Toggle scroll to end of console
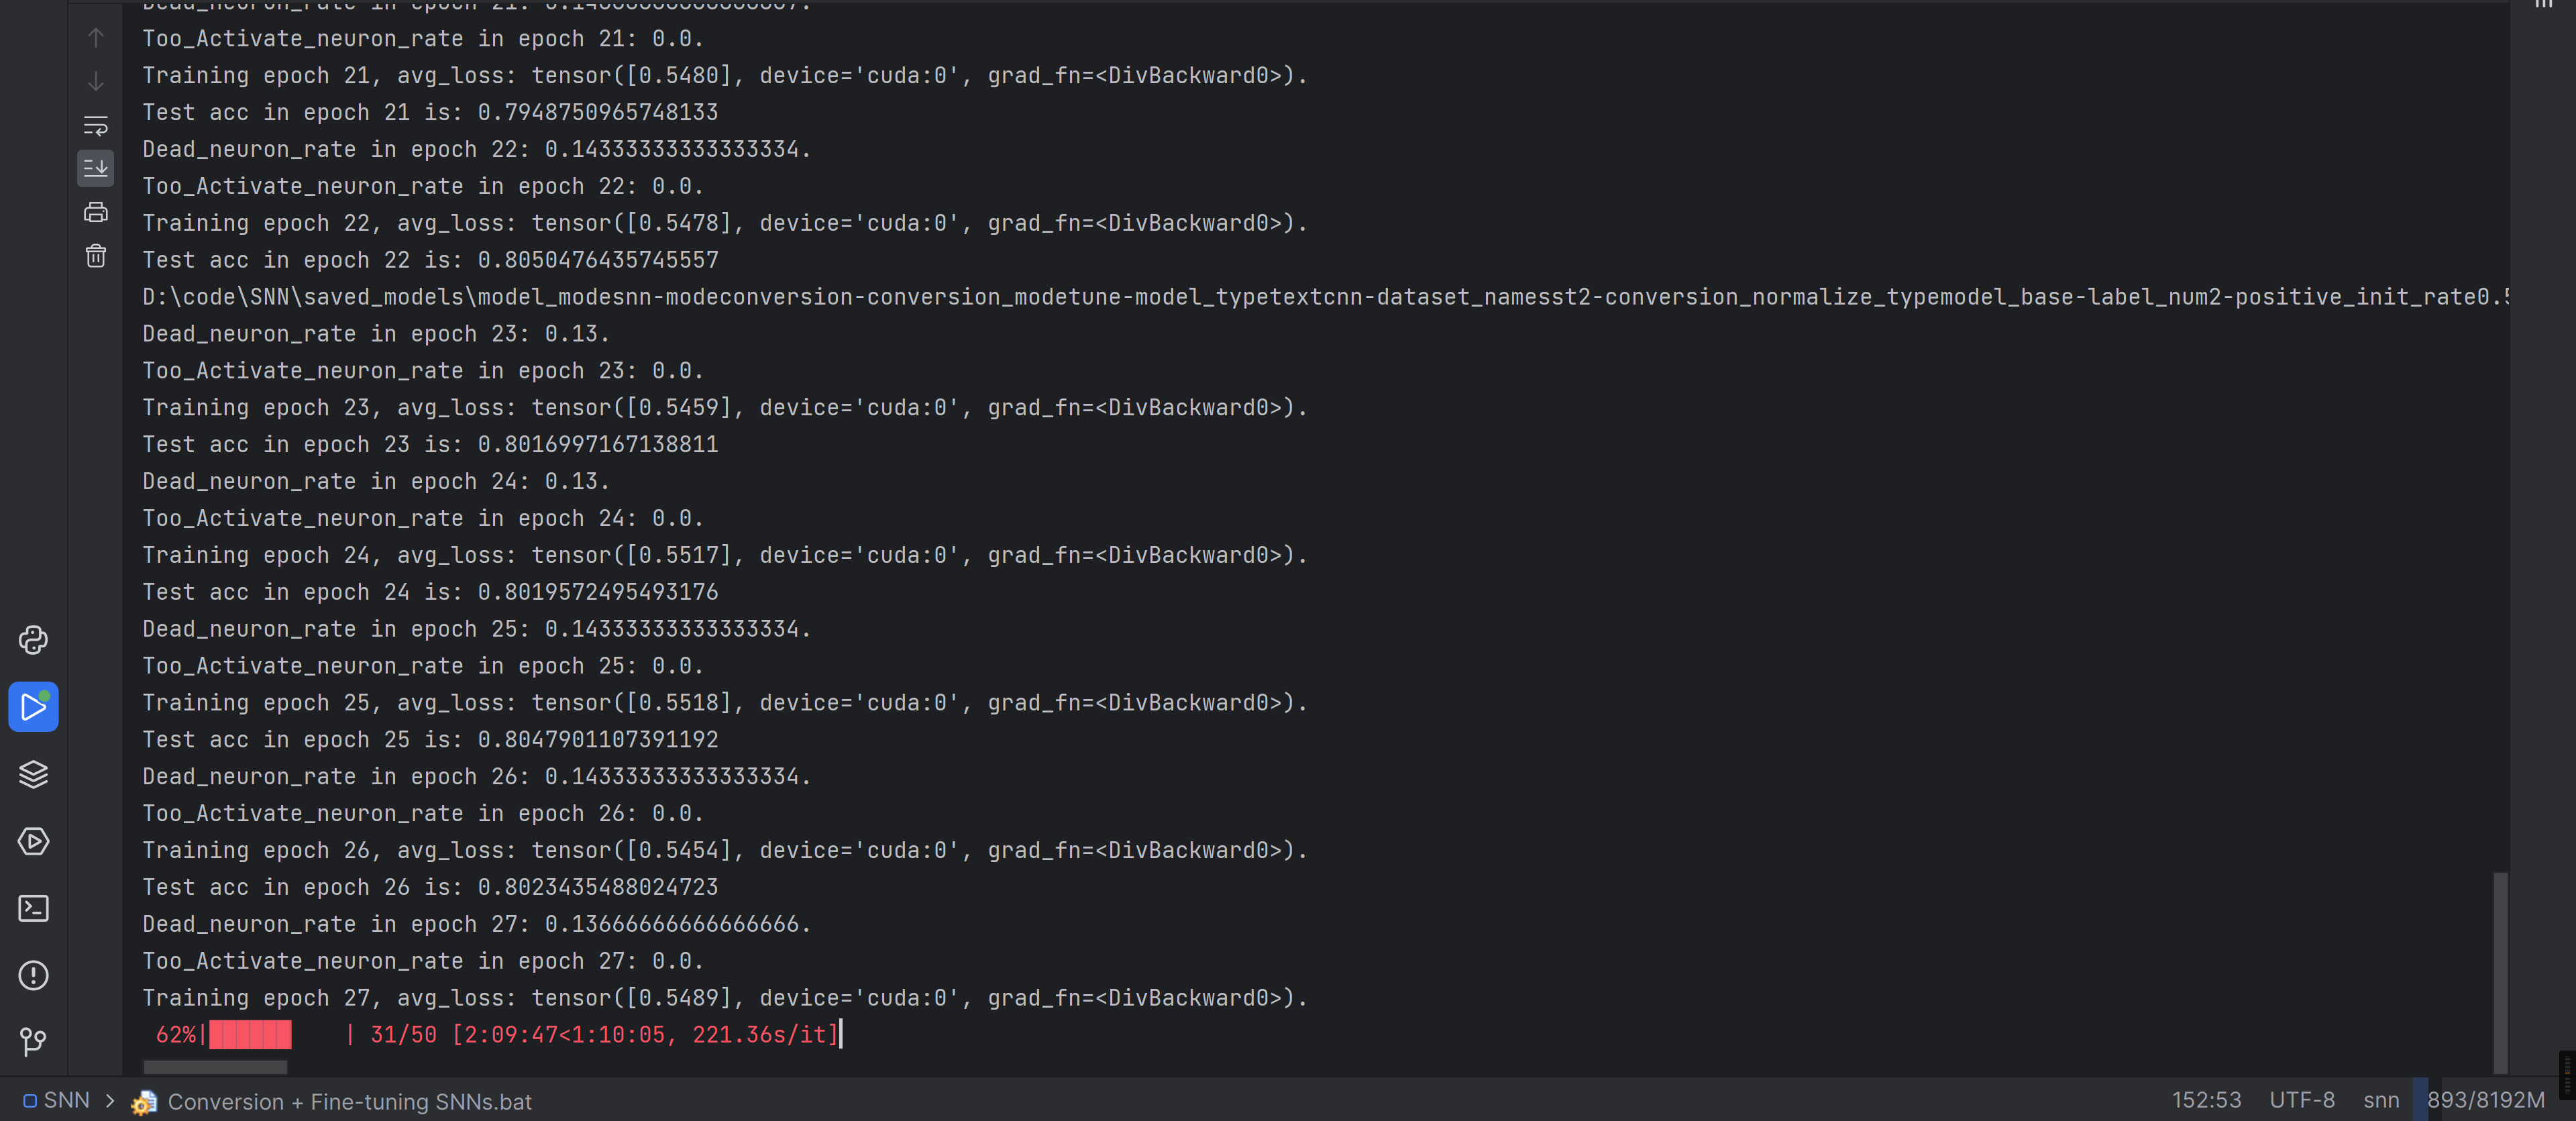This screenshot has height=1121, width=2576. point(96,168)
